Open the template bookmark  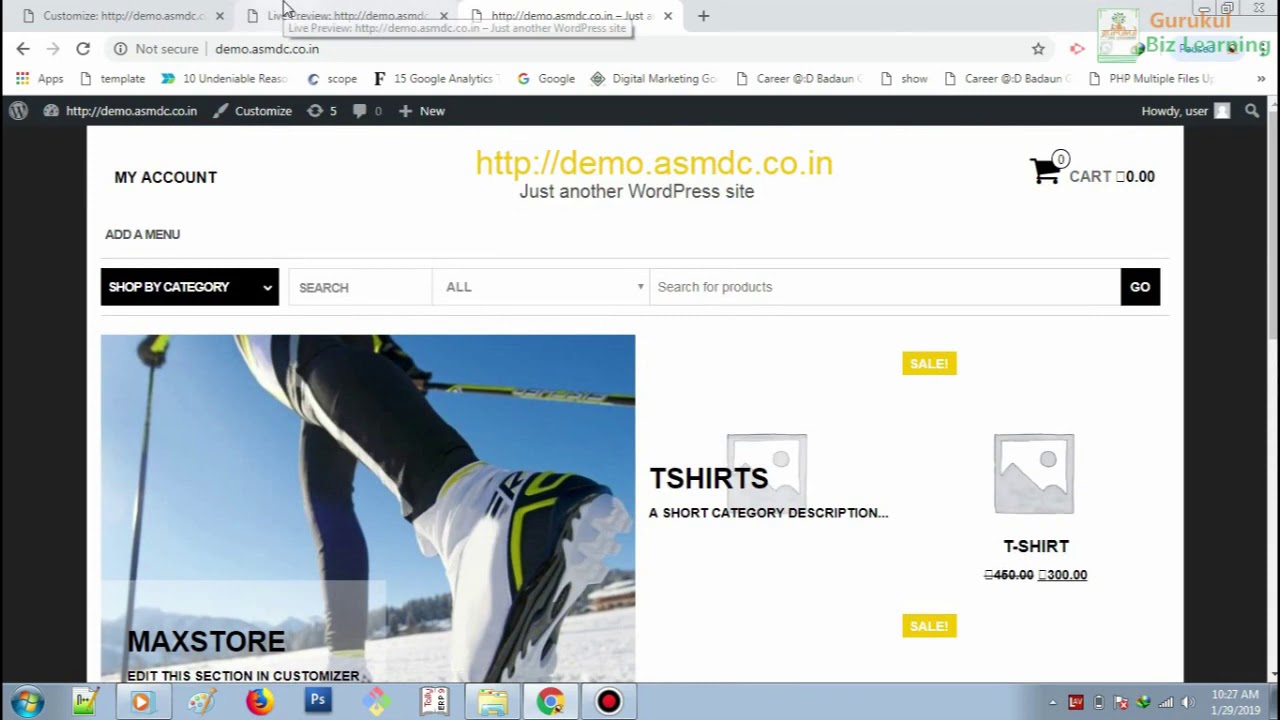pyautogui.click(x=112, y=78)
